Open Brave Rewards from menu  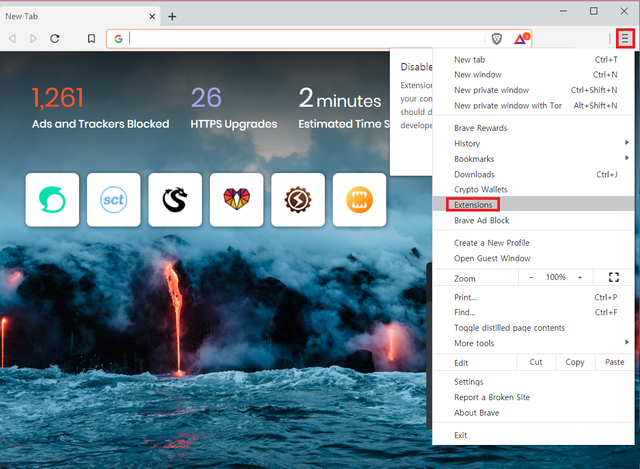coord(533,128)
